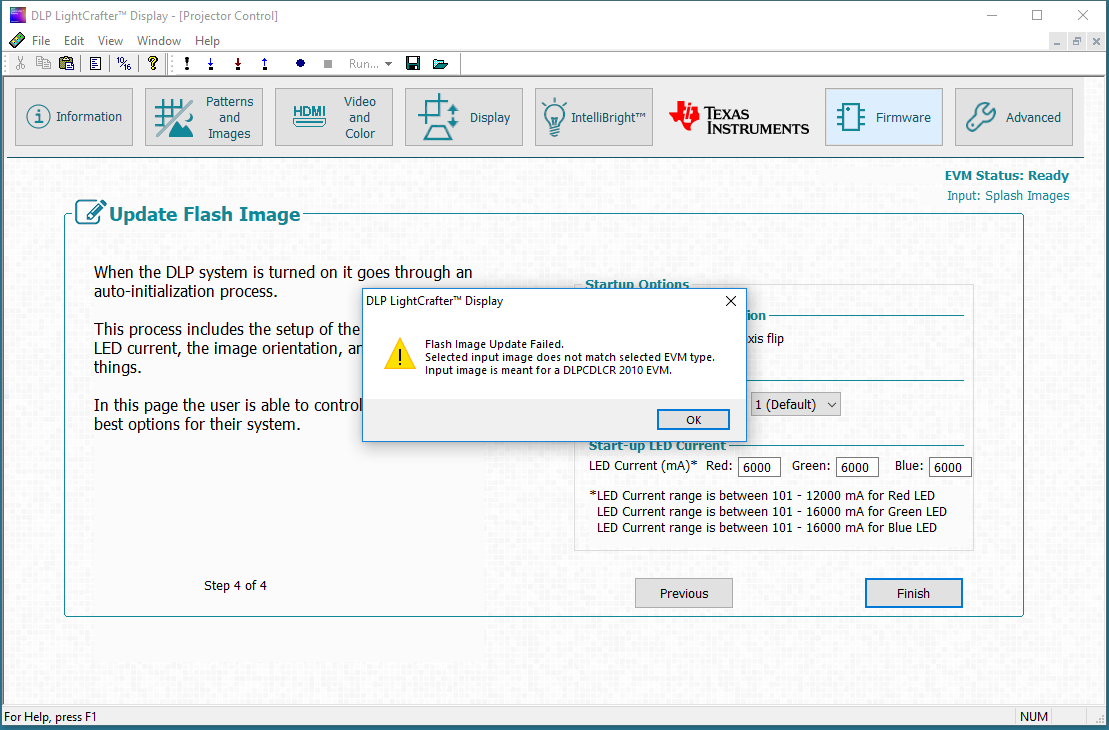Open the View menu
Image resolution: width=1109 pixels, height=730 pixels.
(110, 41)
